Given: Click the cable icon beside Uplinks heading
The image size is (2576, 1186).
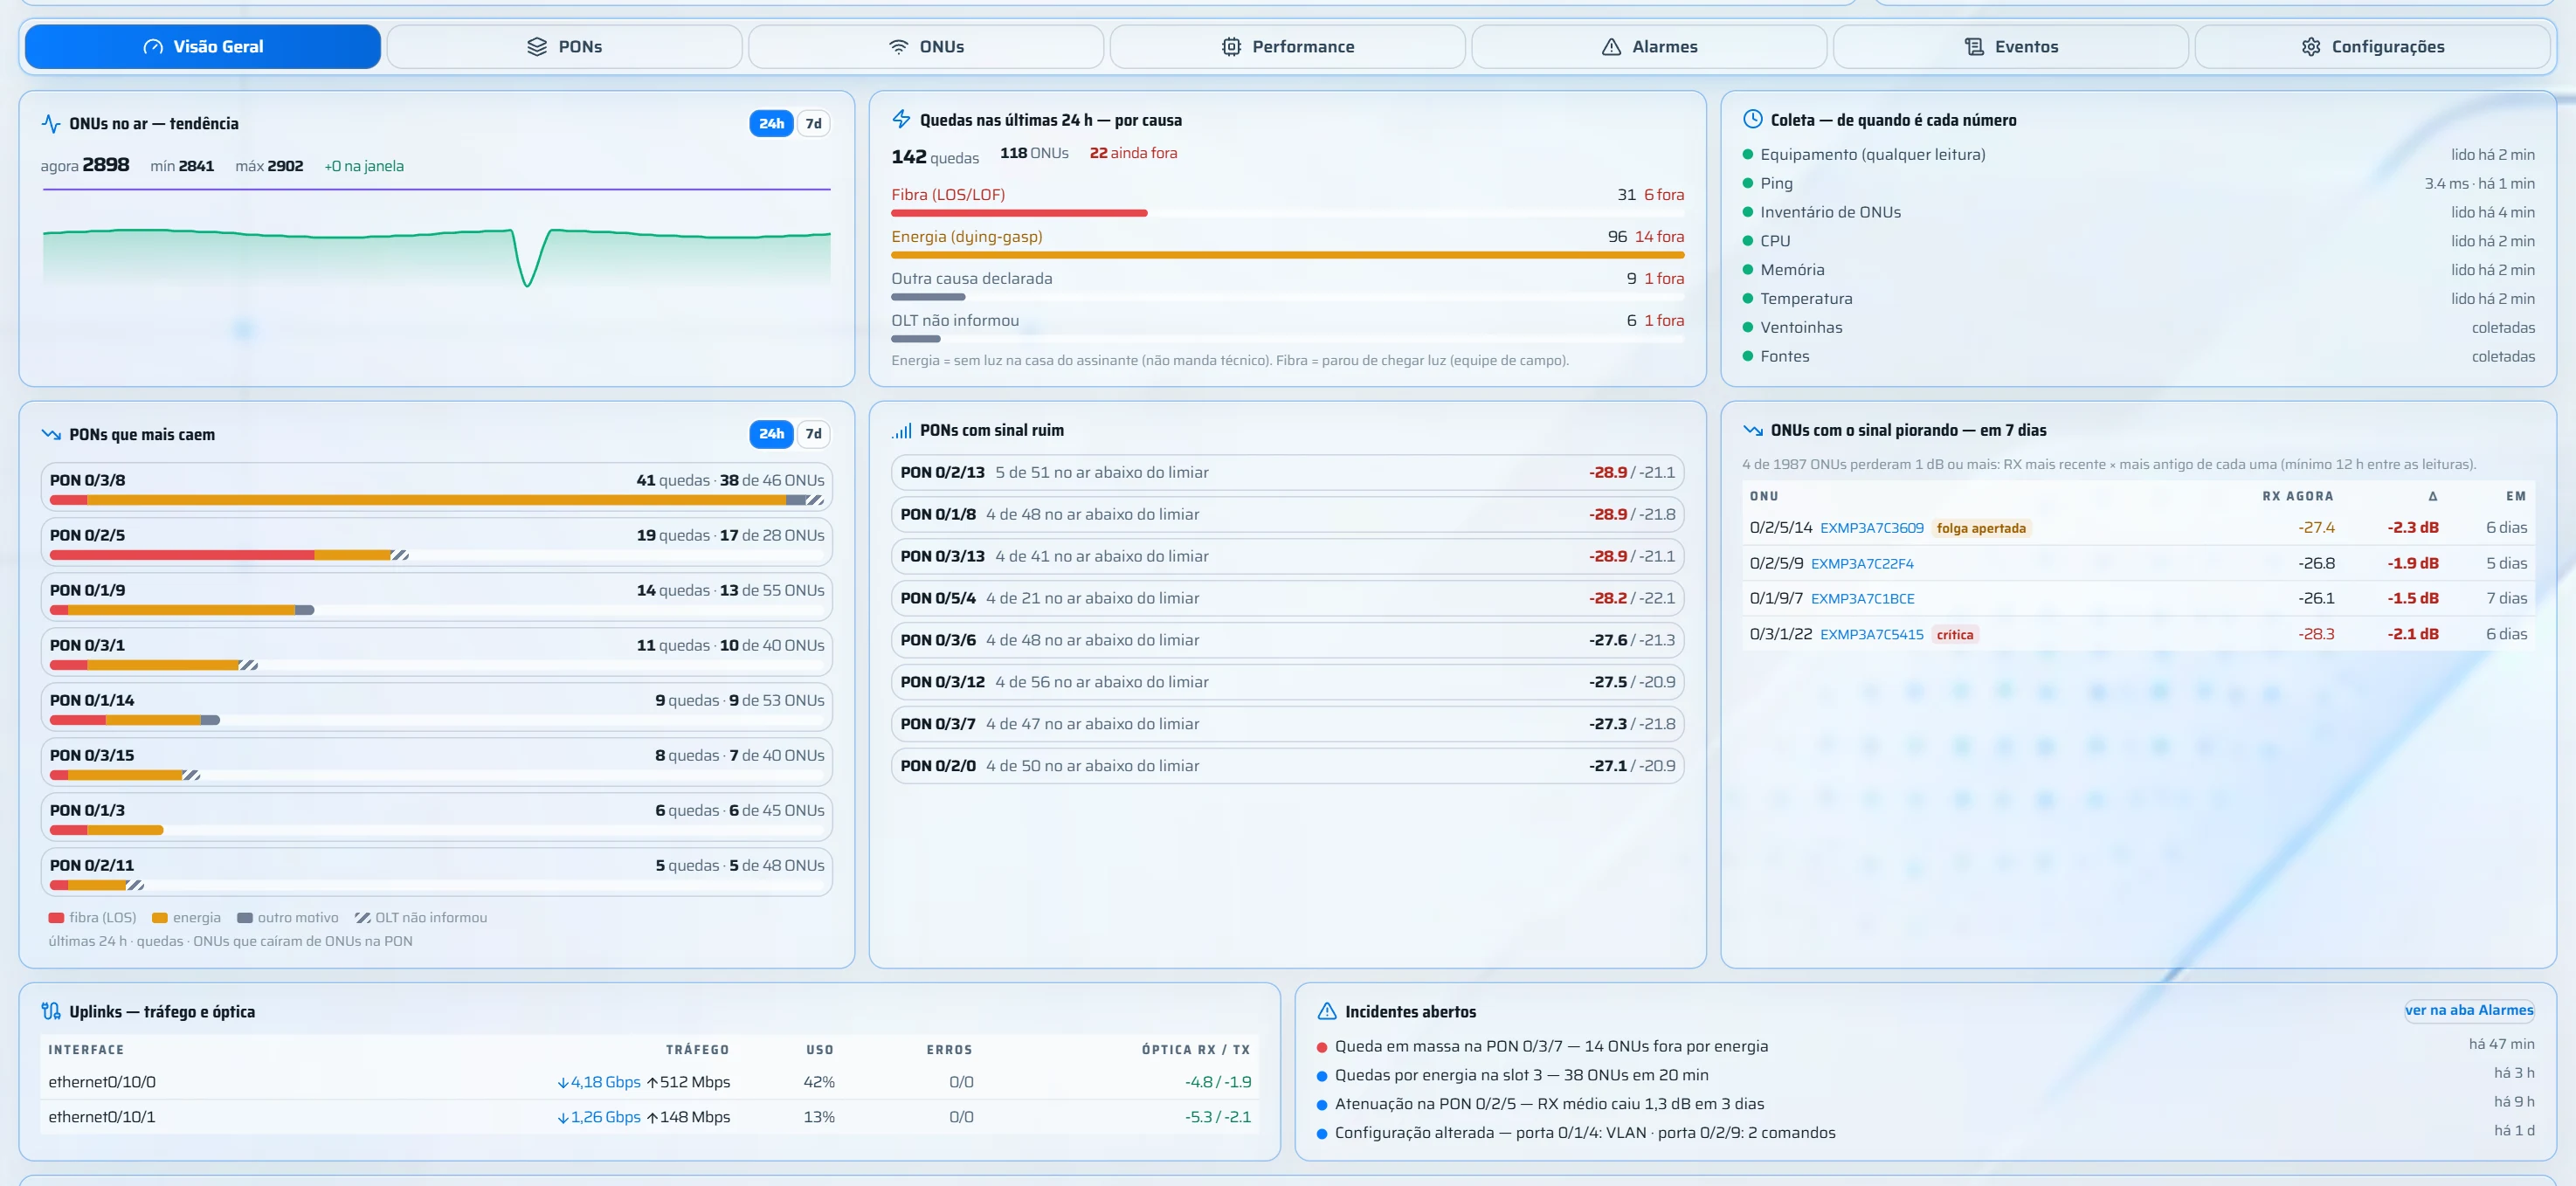Looking at the screenshot, I should (51, 1011).
